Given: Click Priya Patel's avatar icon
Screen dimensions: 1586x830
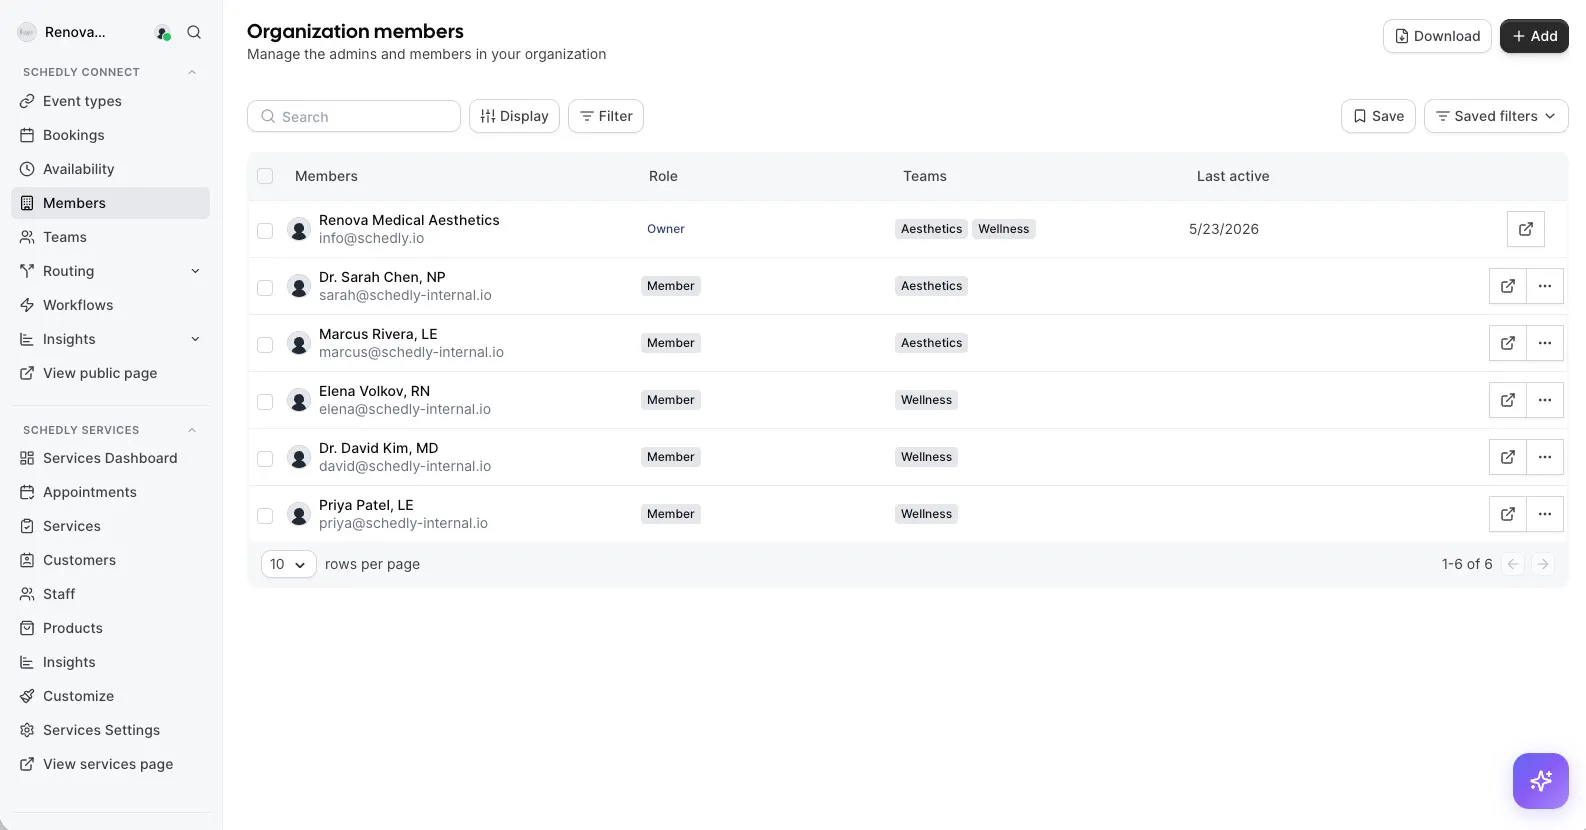Looking at the screenshot, I should pos(298,514).
